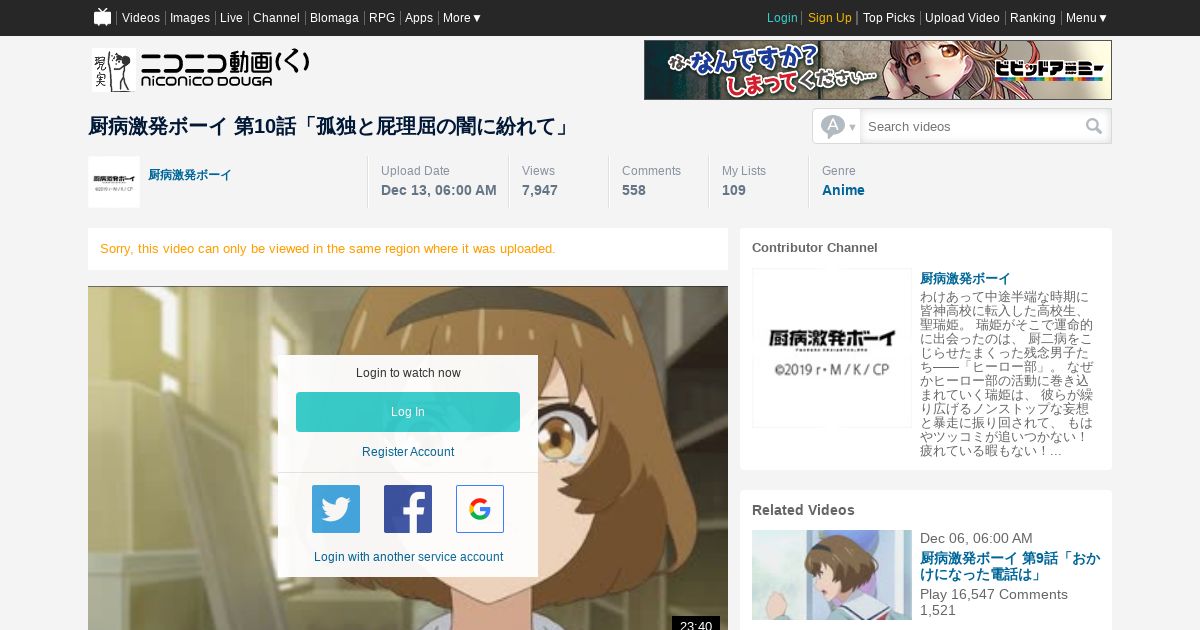
Task: Open Images in the top navigation
Action: [x=190, y=18]
